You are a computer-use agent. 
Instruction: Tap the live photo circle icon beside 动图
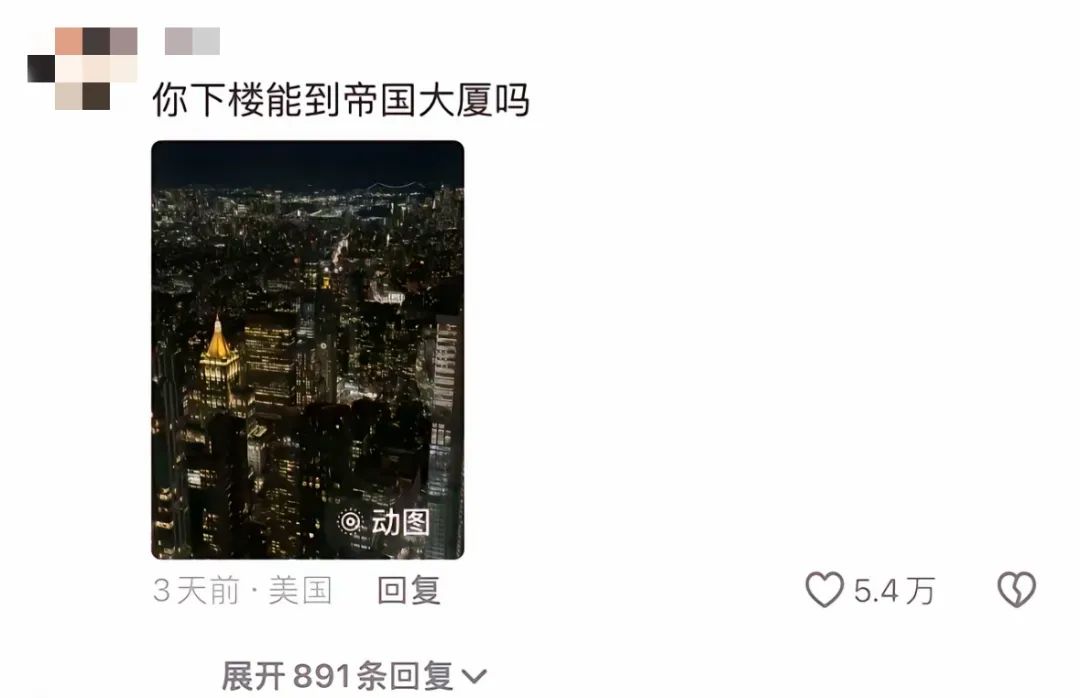(351, 522)
